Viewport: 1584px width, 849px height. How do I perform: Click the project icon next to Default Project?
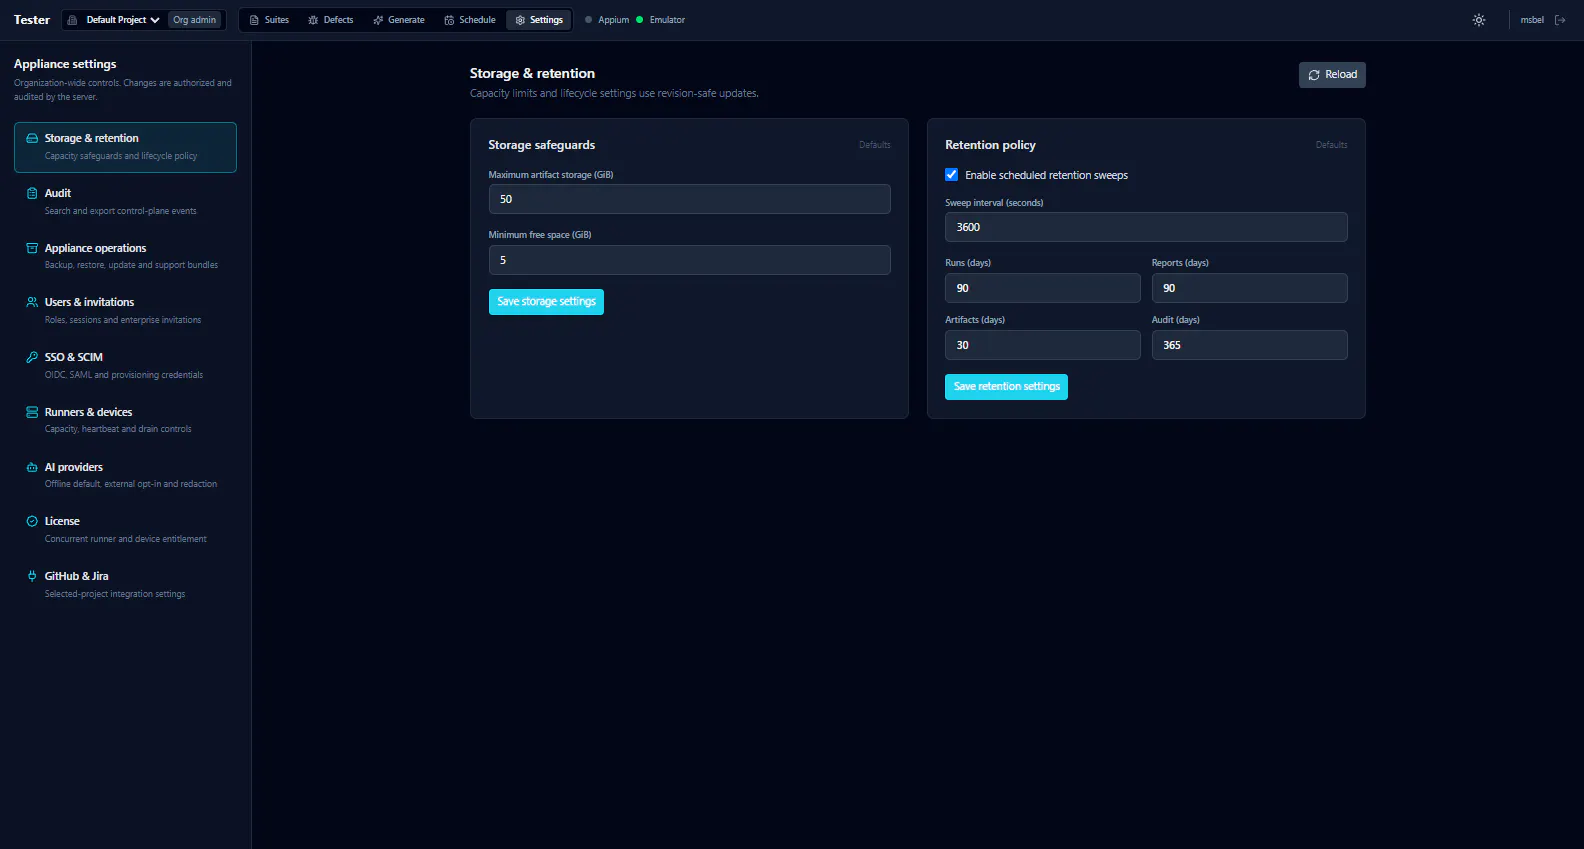tap(72, 20)
